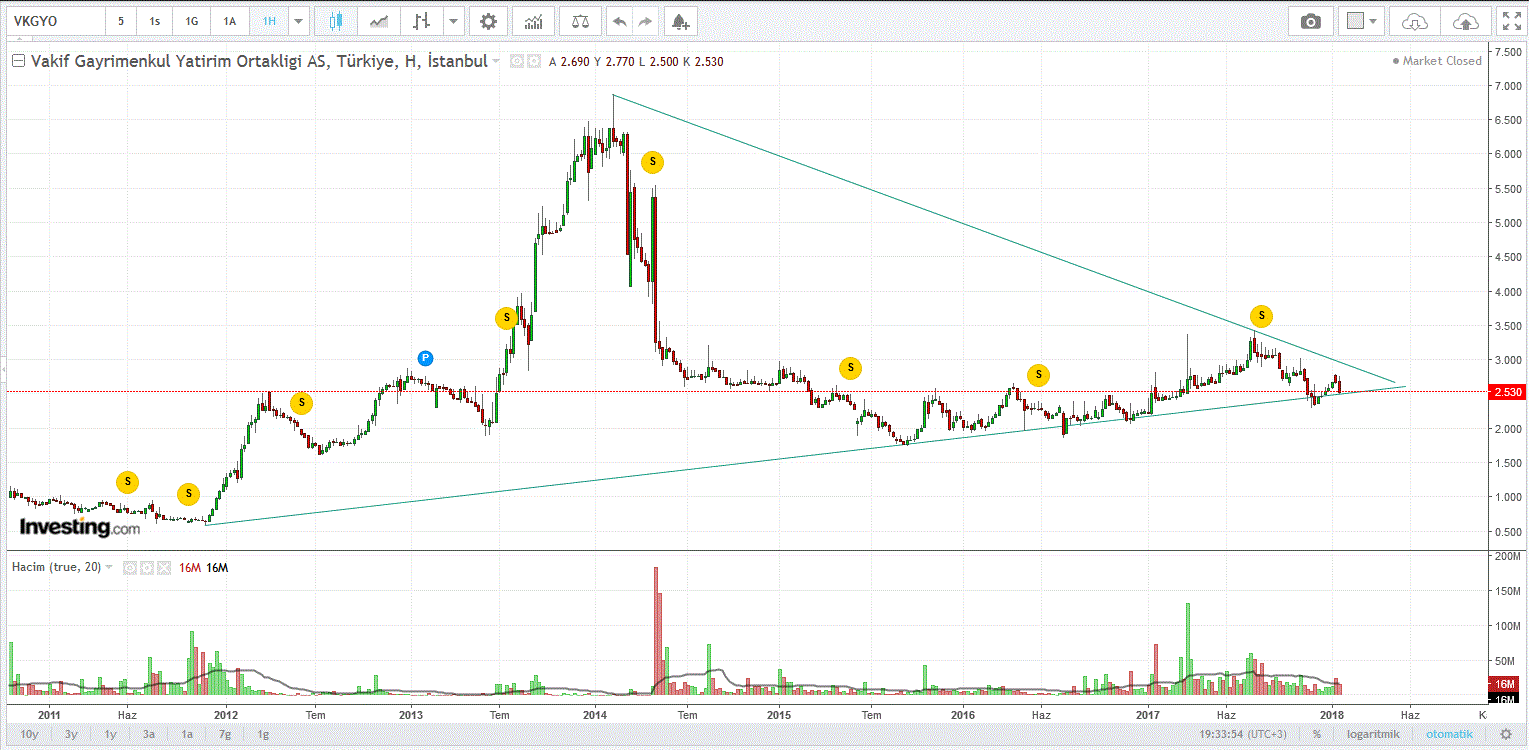Click the S marker near 2015 mid-year
The height and width of the screenshot is (750, 1529).
[x=849, y=368]
